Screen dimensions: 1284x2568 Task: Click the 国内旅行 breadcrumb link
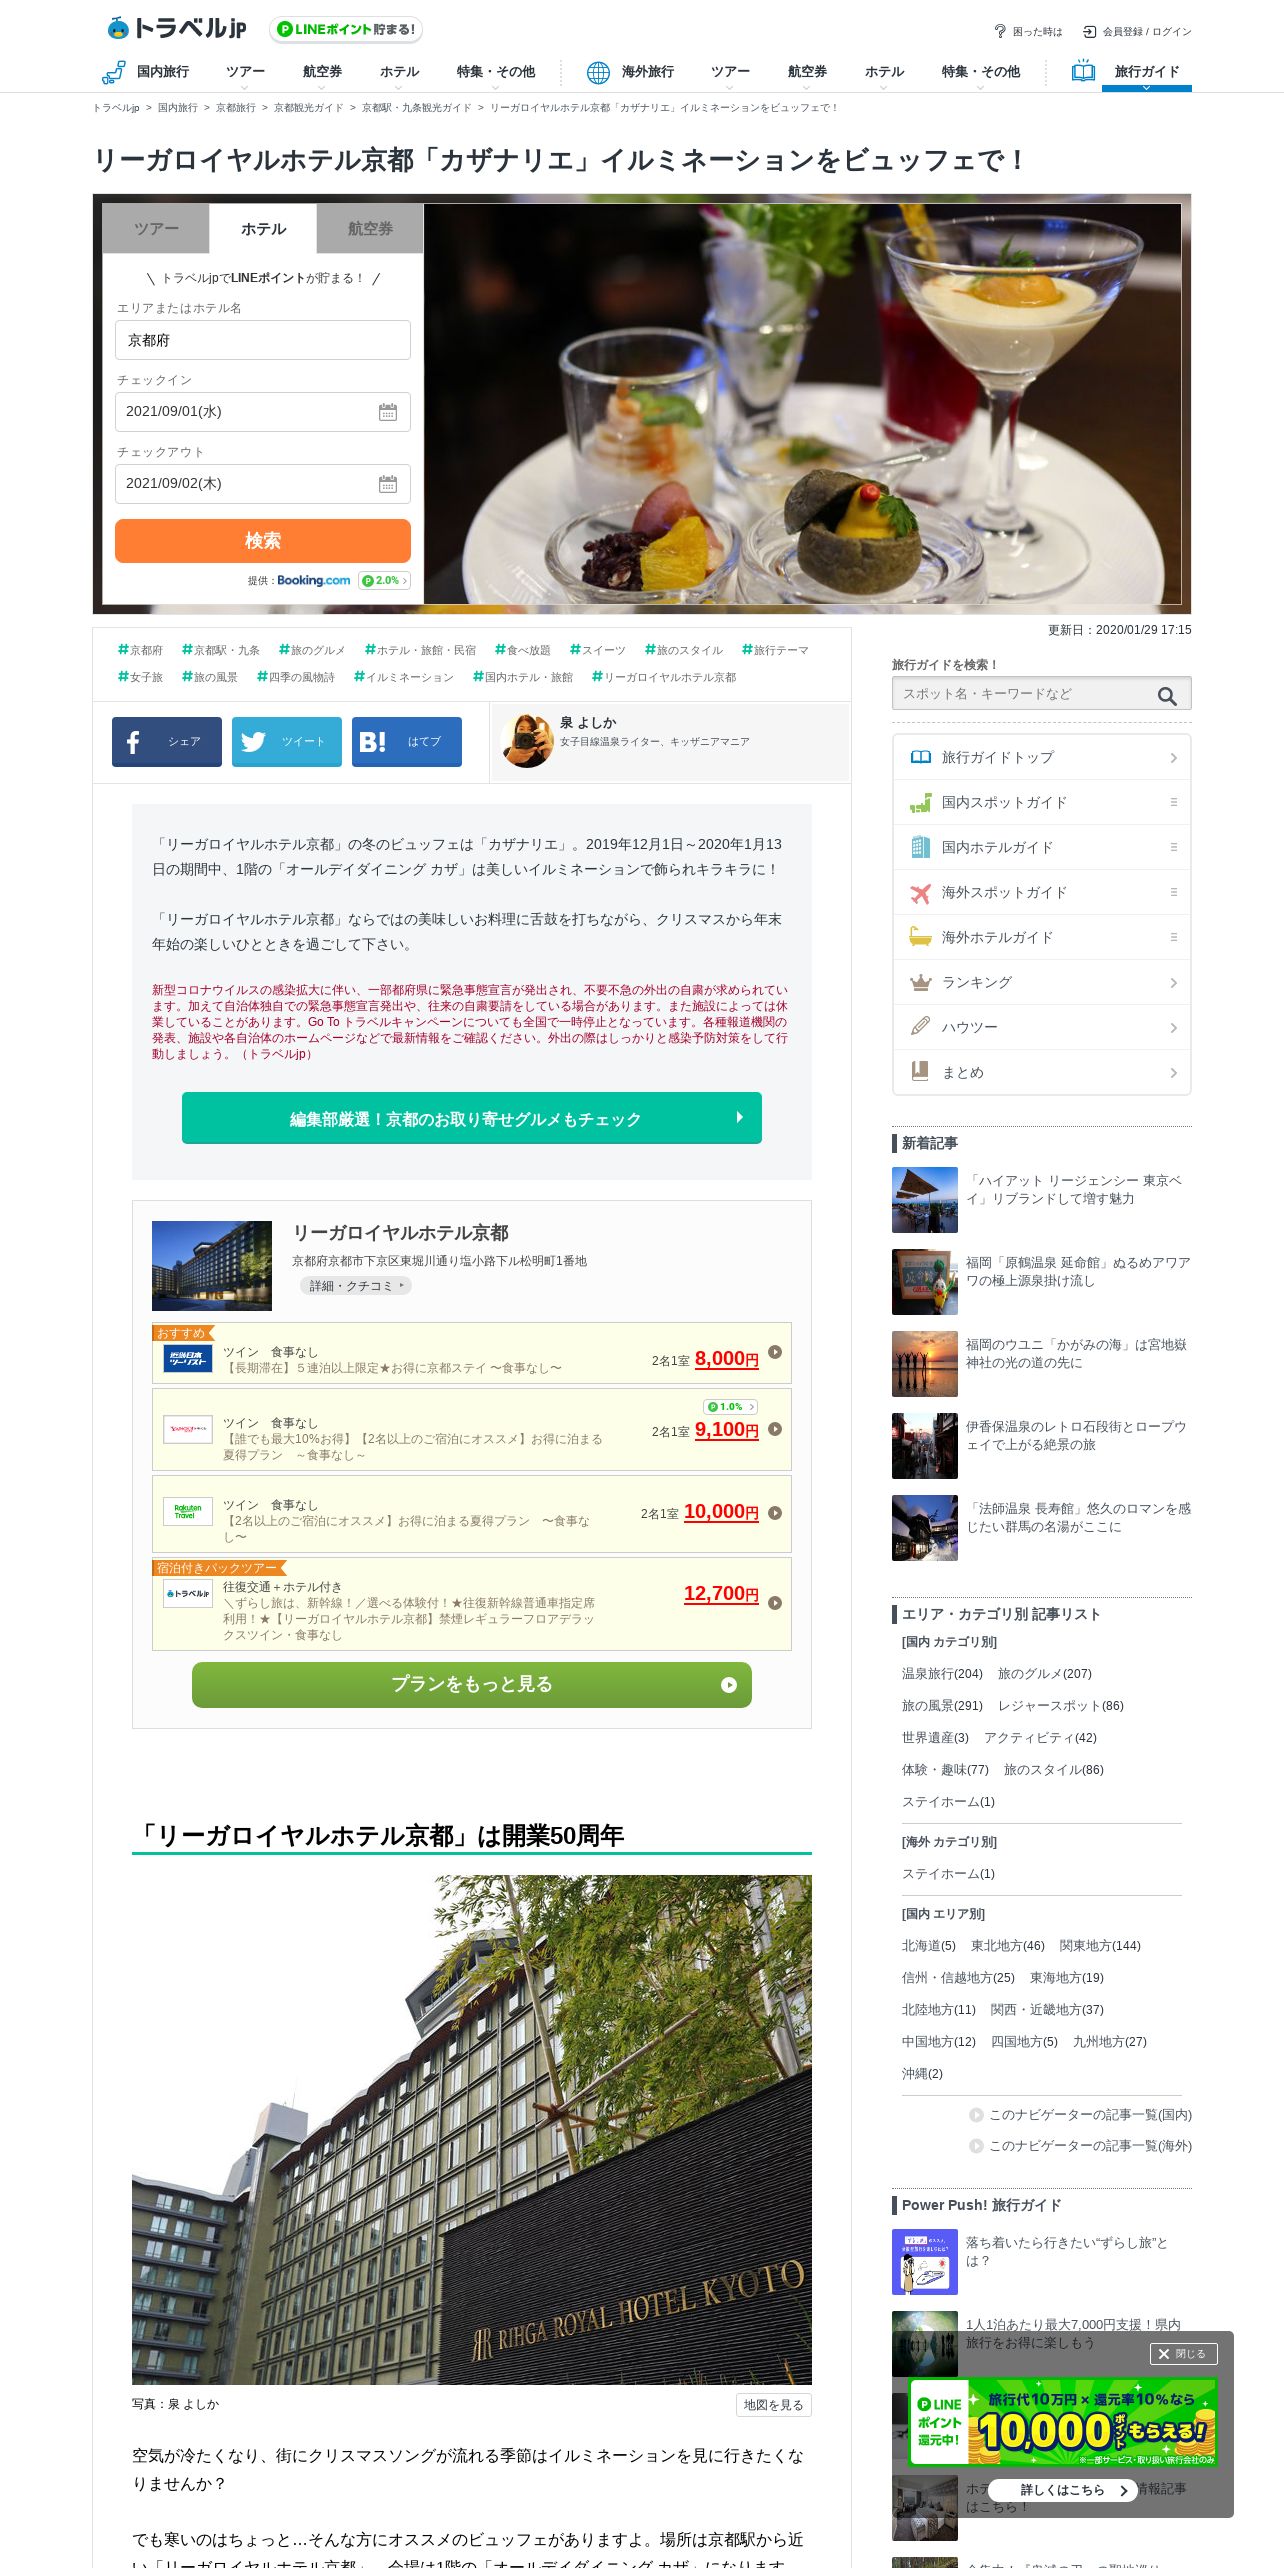point(178,108)
